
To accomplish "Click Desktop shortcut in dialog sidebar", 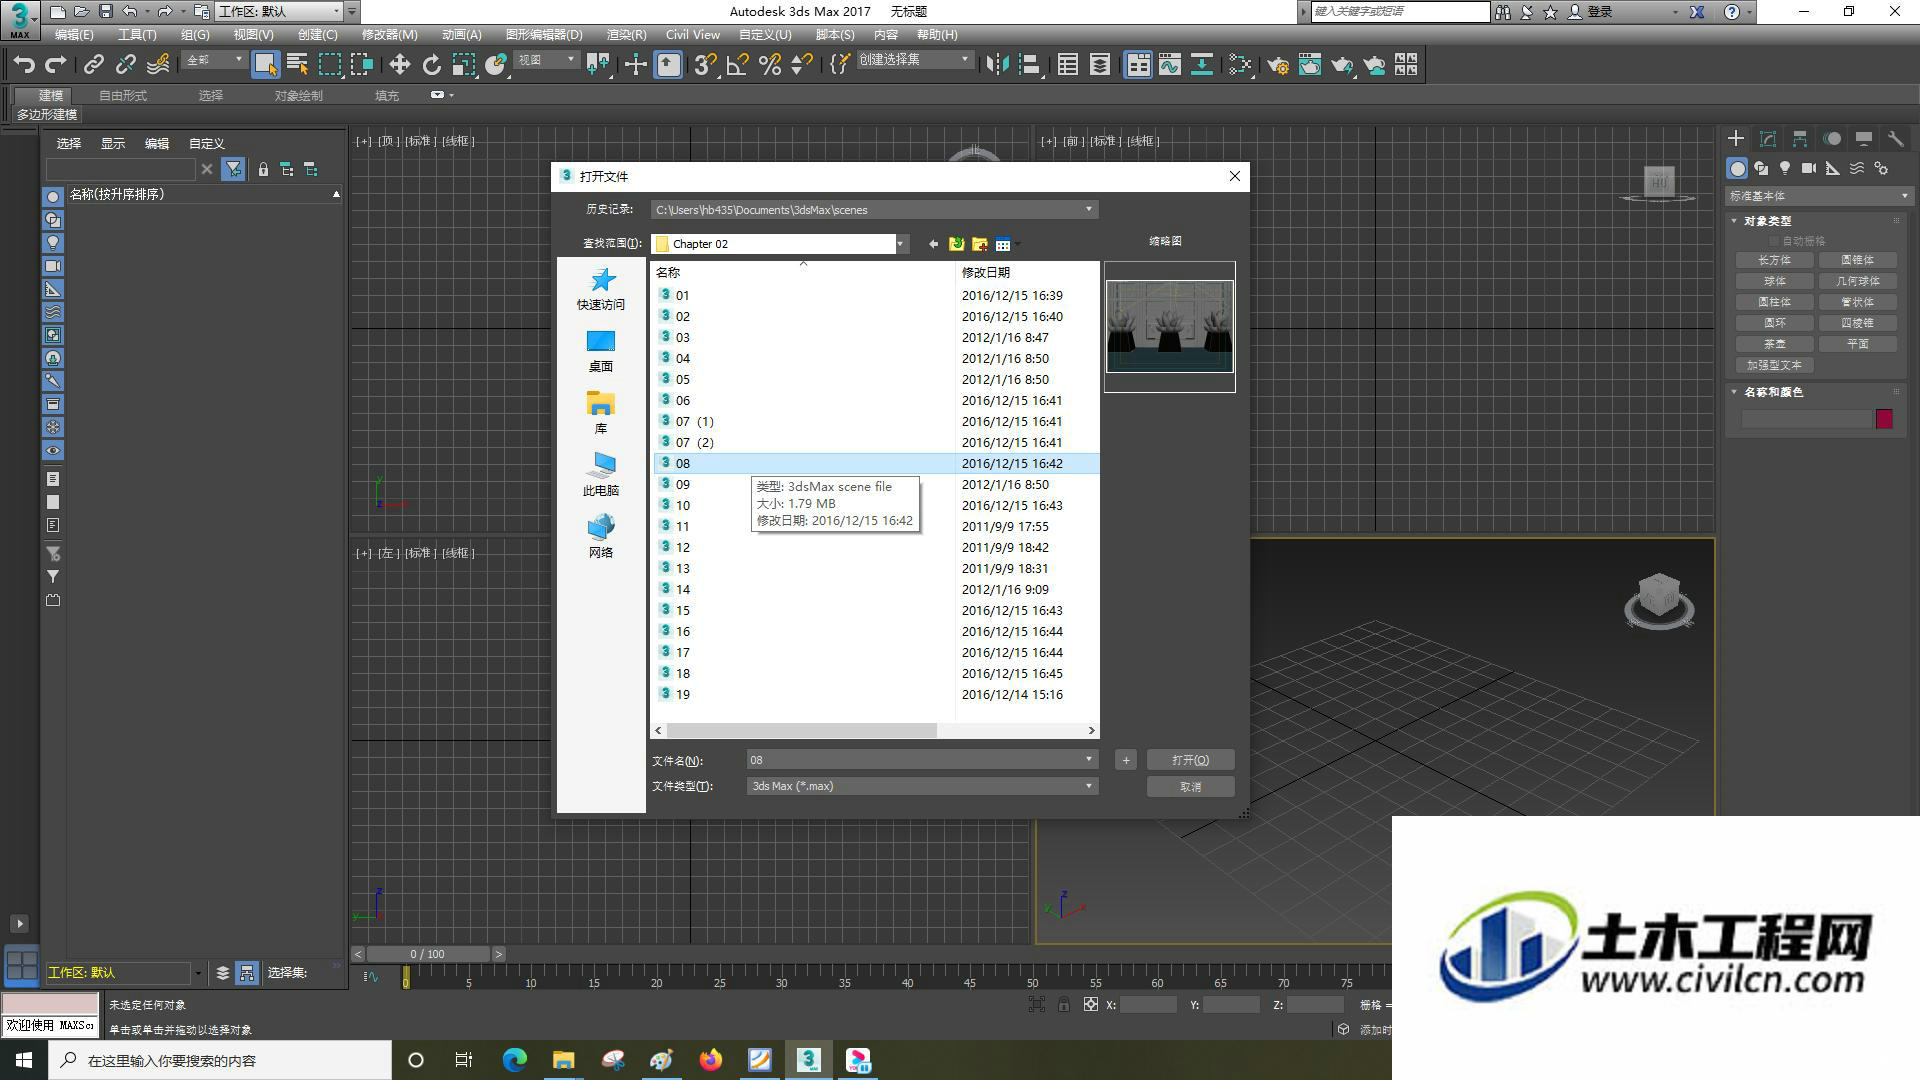I will click(600, 351).
